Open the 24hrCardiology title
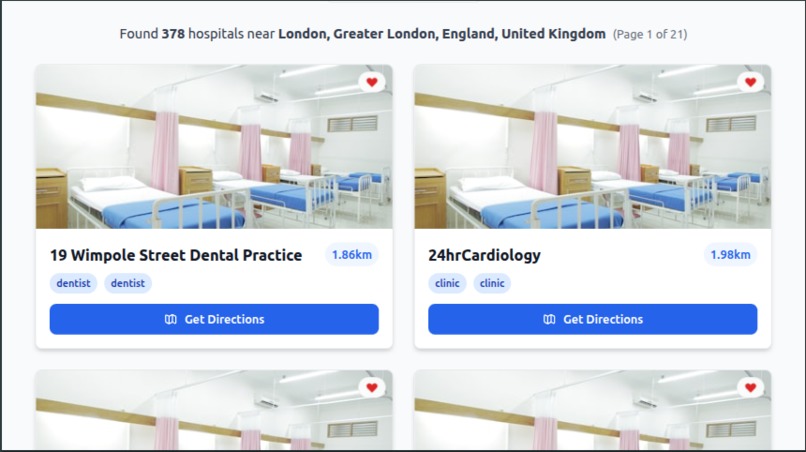The image size is (806, 452). (484, 255)
